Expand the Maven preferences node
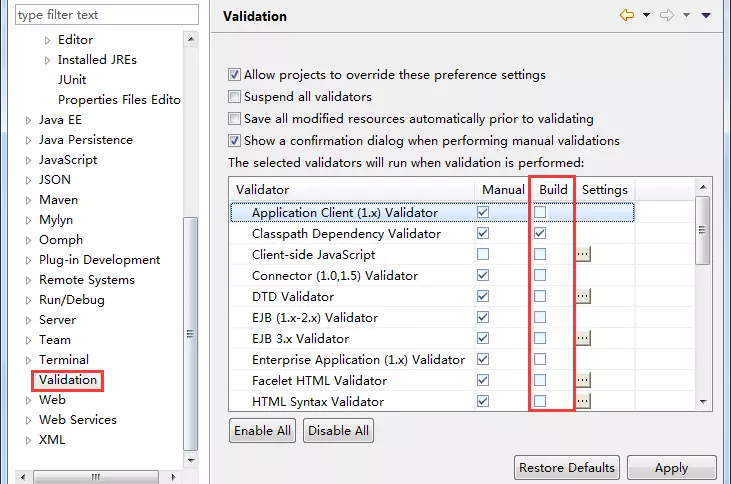The height and width of the screenshot is (484, 731). pyautogui.click(x=28, y=200)
